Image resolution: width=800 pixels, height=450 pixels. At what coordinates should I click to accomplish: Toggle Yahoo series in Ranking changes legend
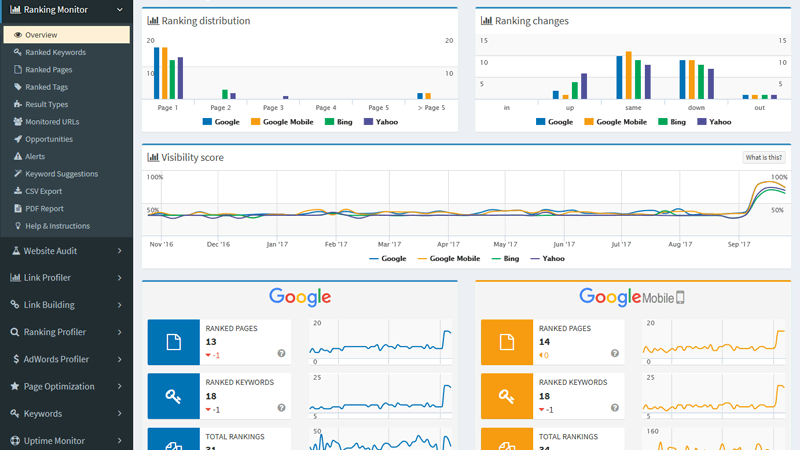[714, 122]
